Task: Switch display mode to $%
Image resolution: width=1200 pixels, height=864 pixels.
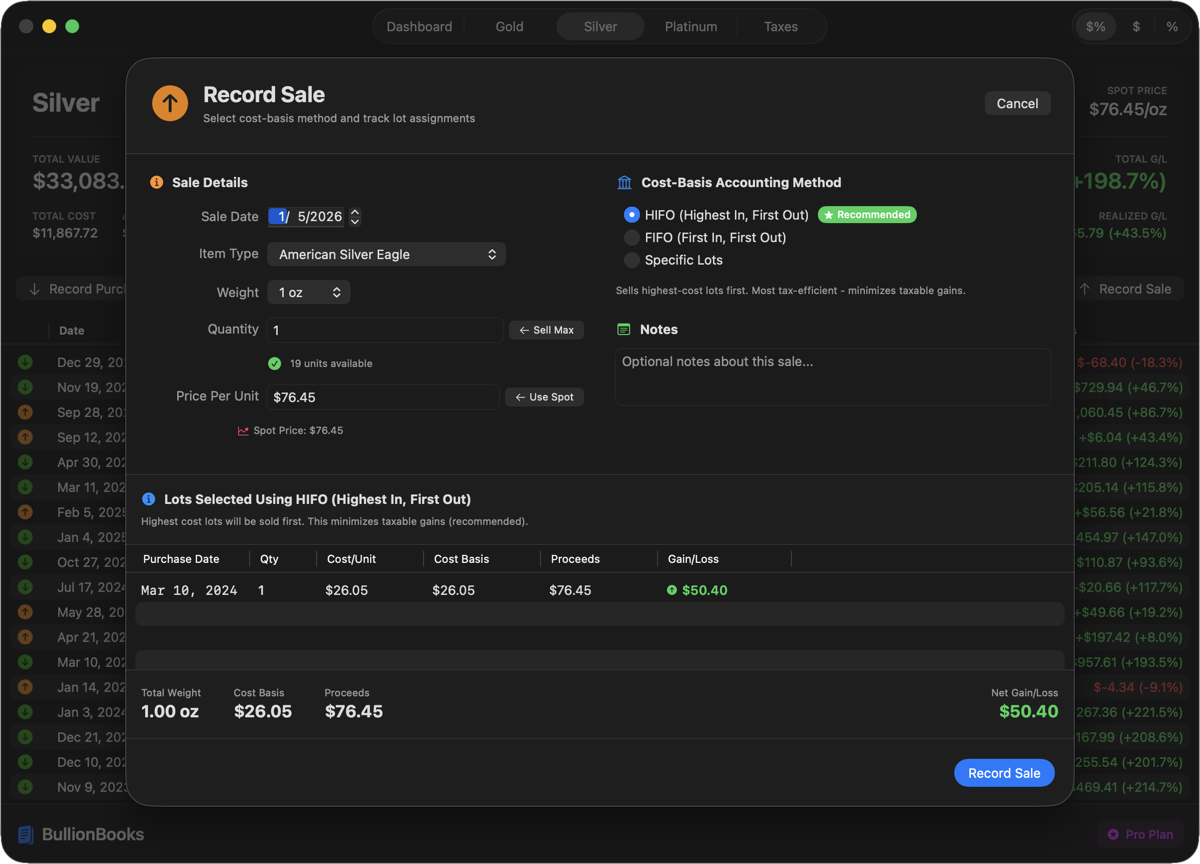Action: (x=1096, y=27)
